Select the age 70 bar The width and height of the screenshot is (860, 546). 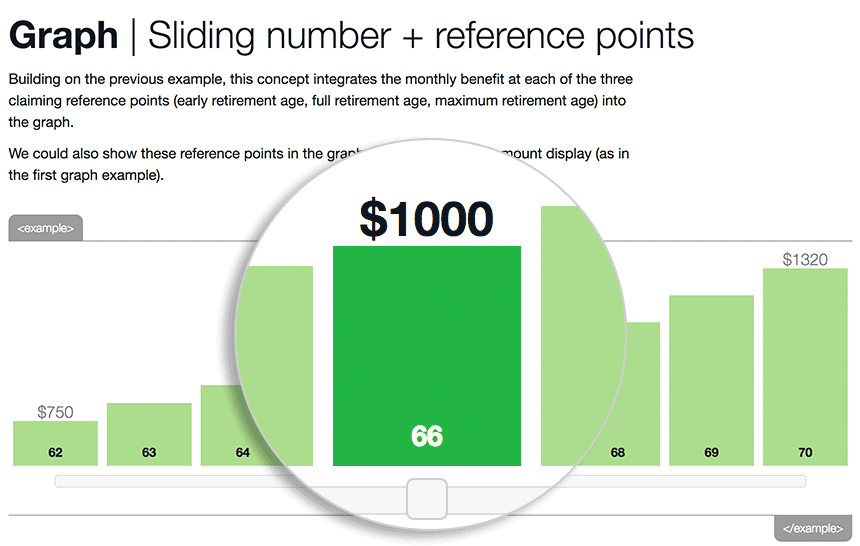point(805,367)
